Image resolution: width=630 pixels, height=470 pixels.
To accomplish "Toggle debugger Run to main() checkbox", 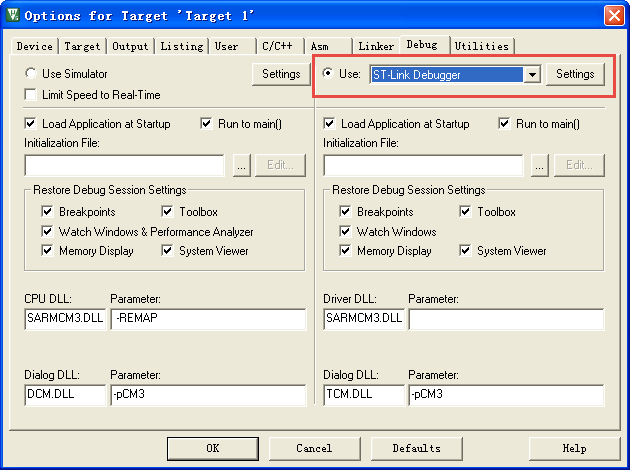I will (504, 123).
